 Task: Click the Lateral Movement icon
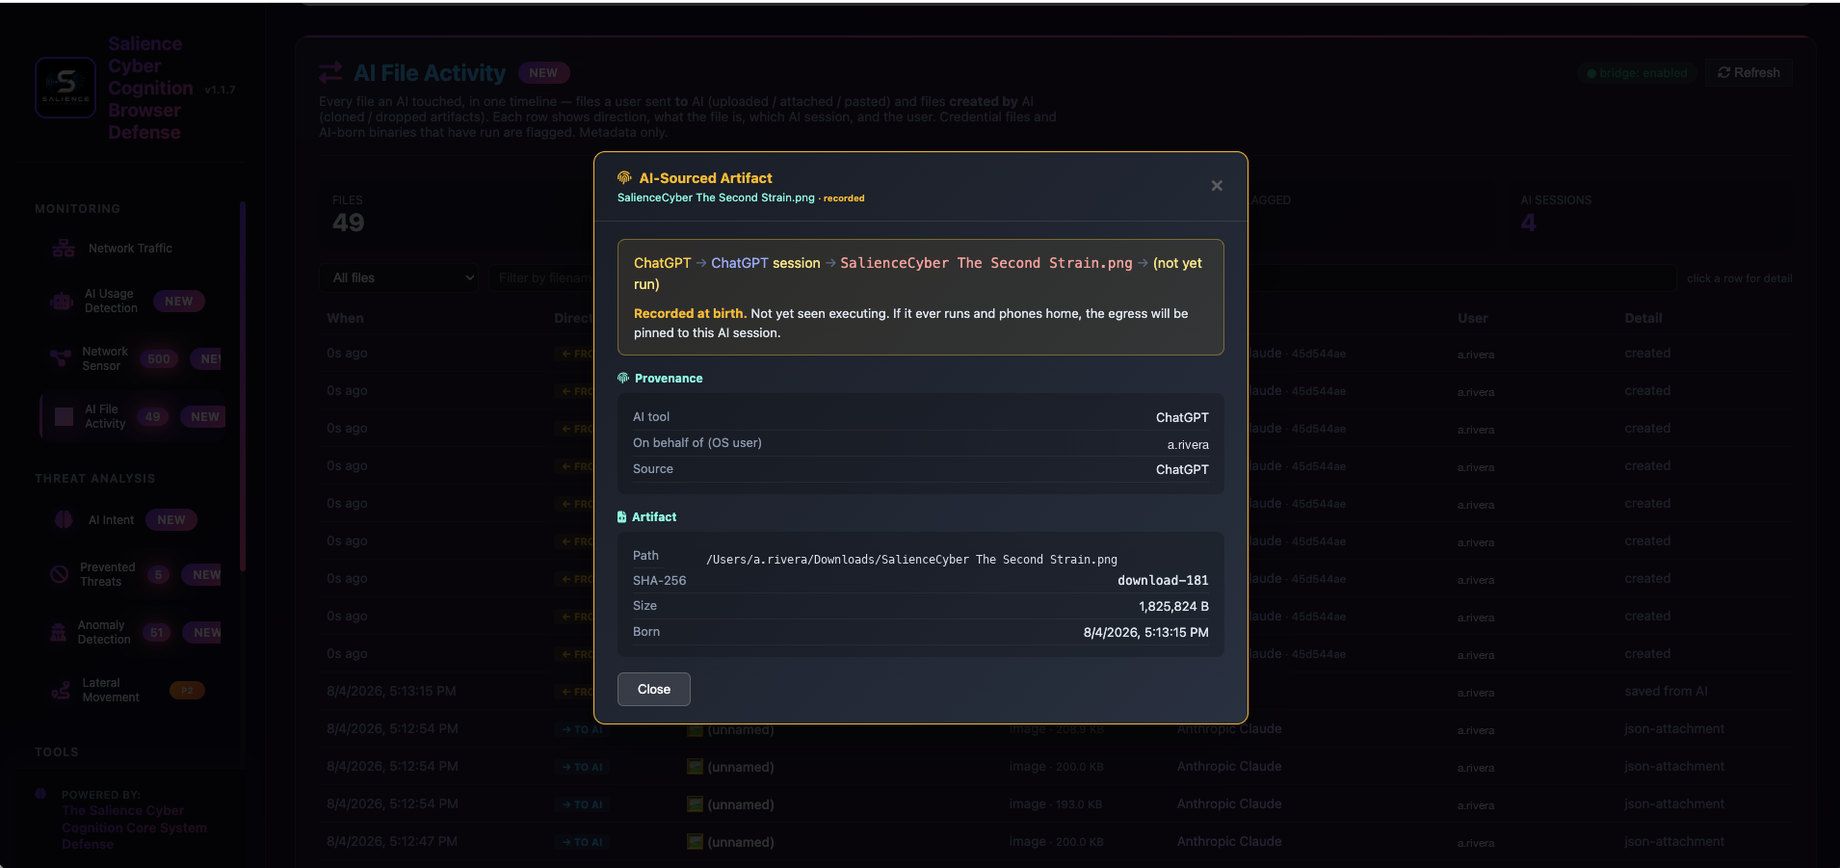(61, 690)
